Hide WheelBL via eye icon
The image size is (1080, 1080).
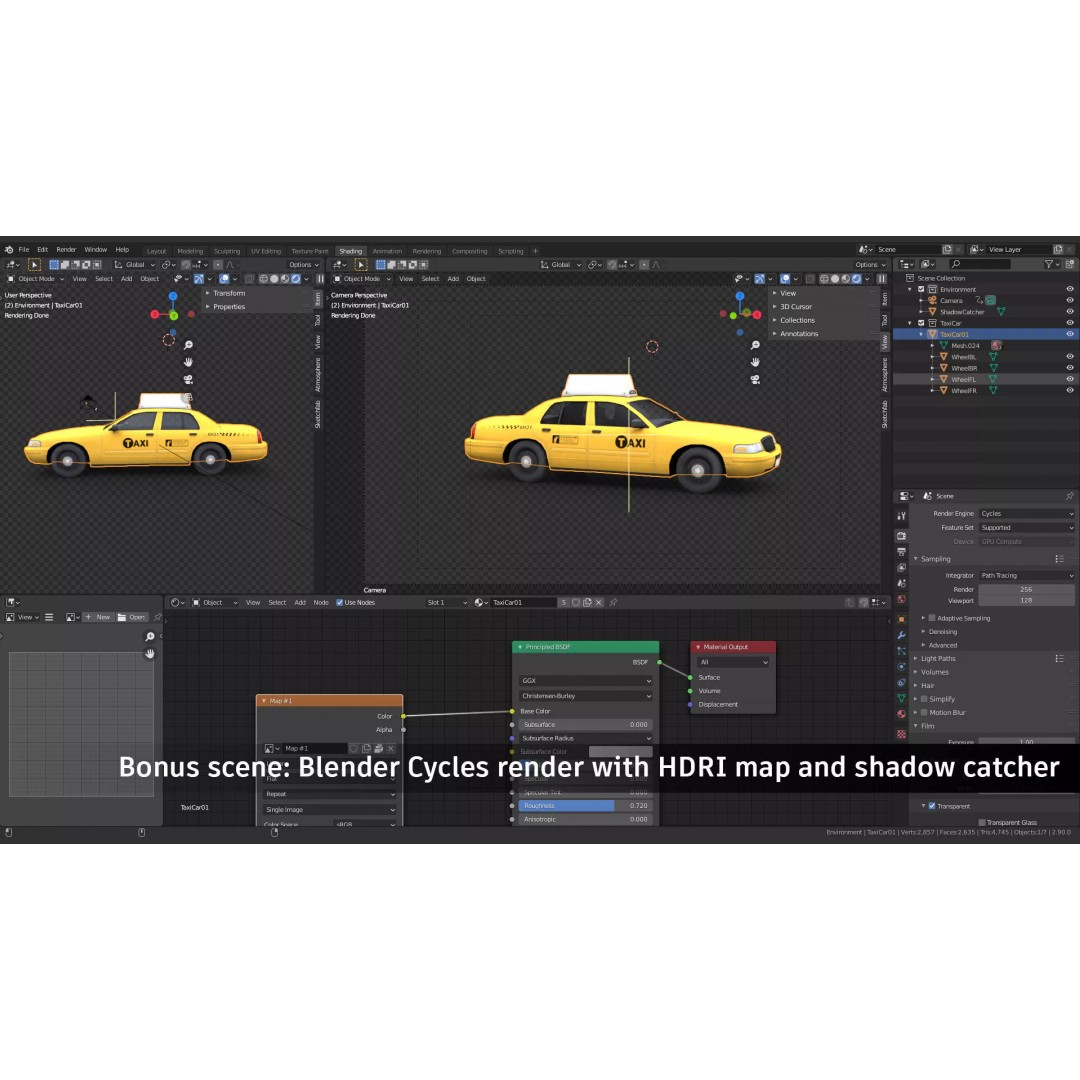(x=1070, y=357)
